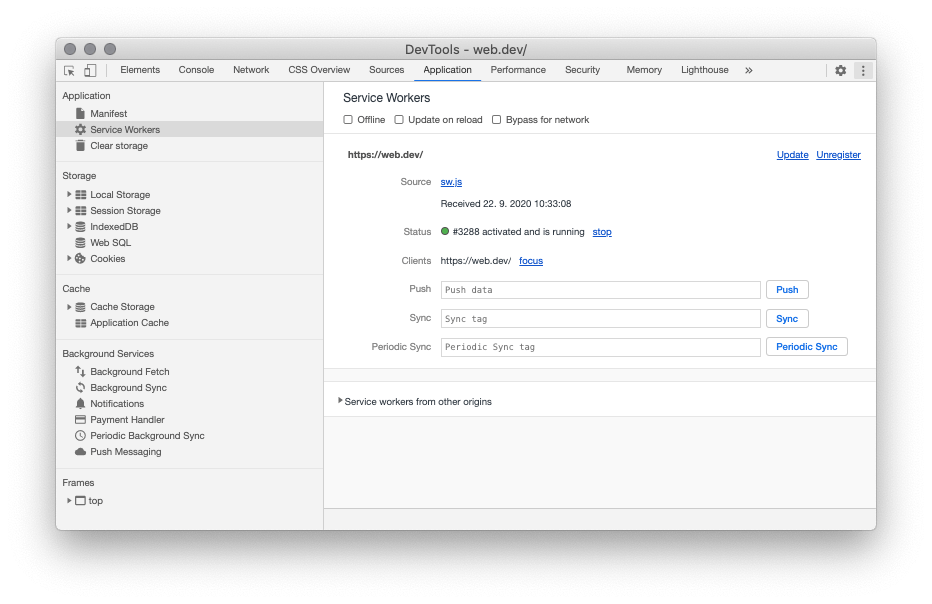Click the Periodic Background Sync clock icon
Image resolution: width=932 pixels, height=604 pixels.
pos(80,435)
